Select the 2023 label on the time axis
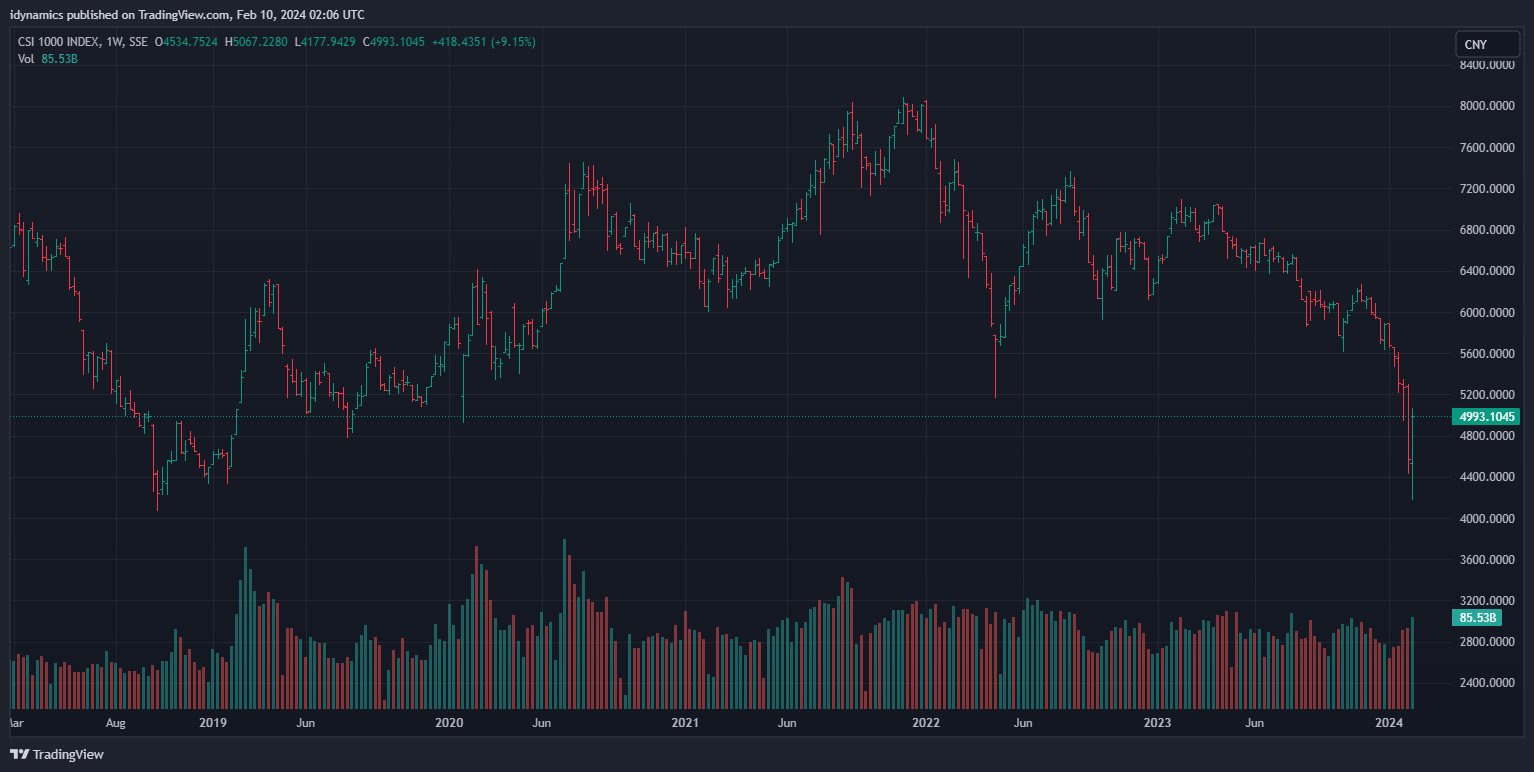This screenshot has height=772, width=1534. [1157, 722]
